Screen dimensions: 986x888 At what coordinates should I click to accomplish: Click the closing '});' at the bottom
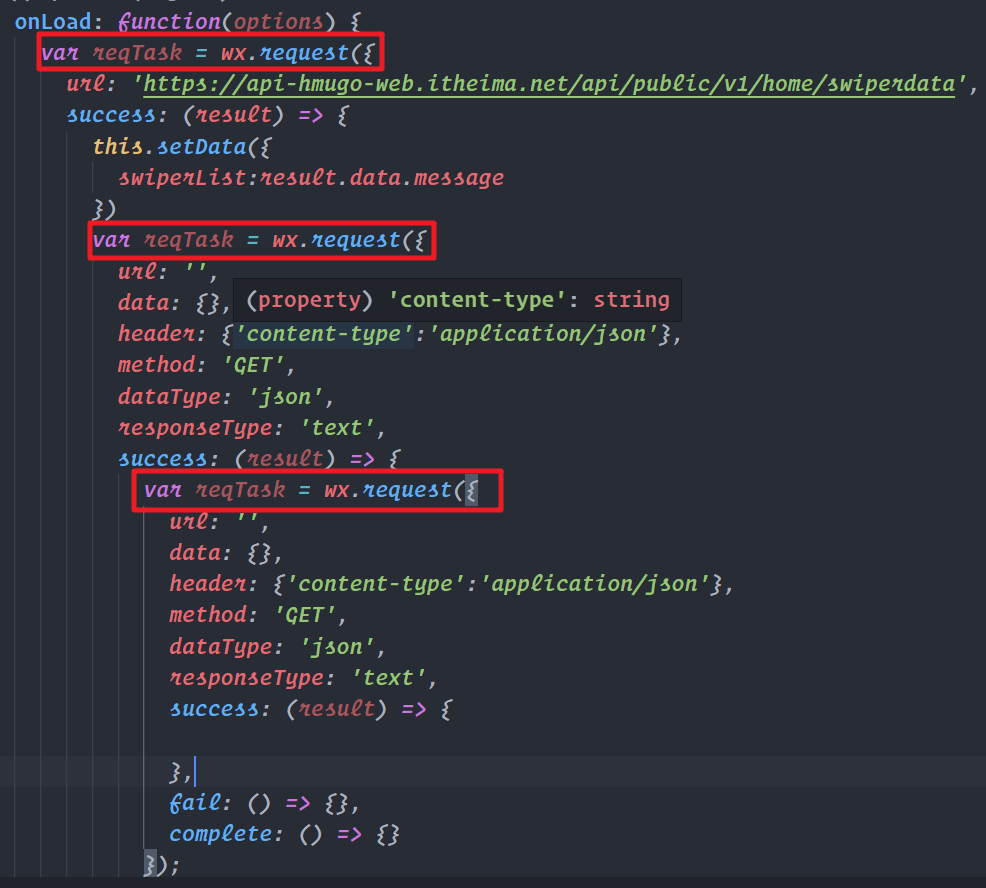point(162,865)
